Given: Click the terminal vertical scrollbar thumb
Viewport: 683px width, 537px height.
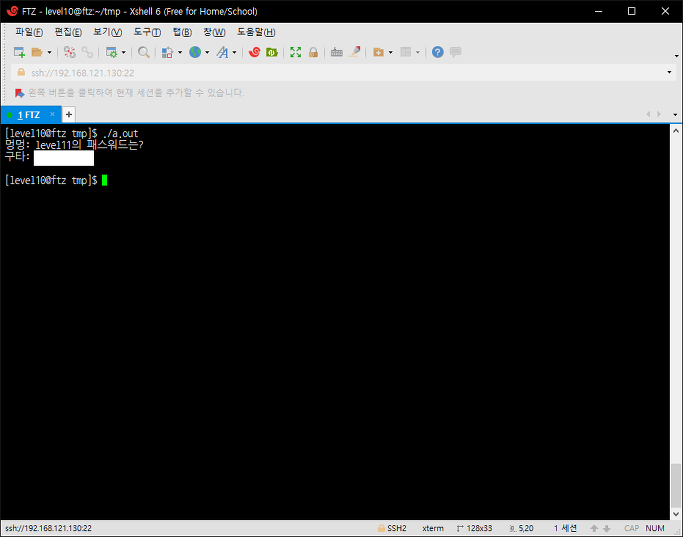Looking at the screenshot, I should coord(676,486).
